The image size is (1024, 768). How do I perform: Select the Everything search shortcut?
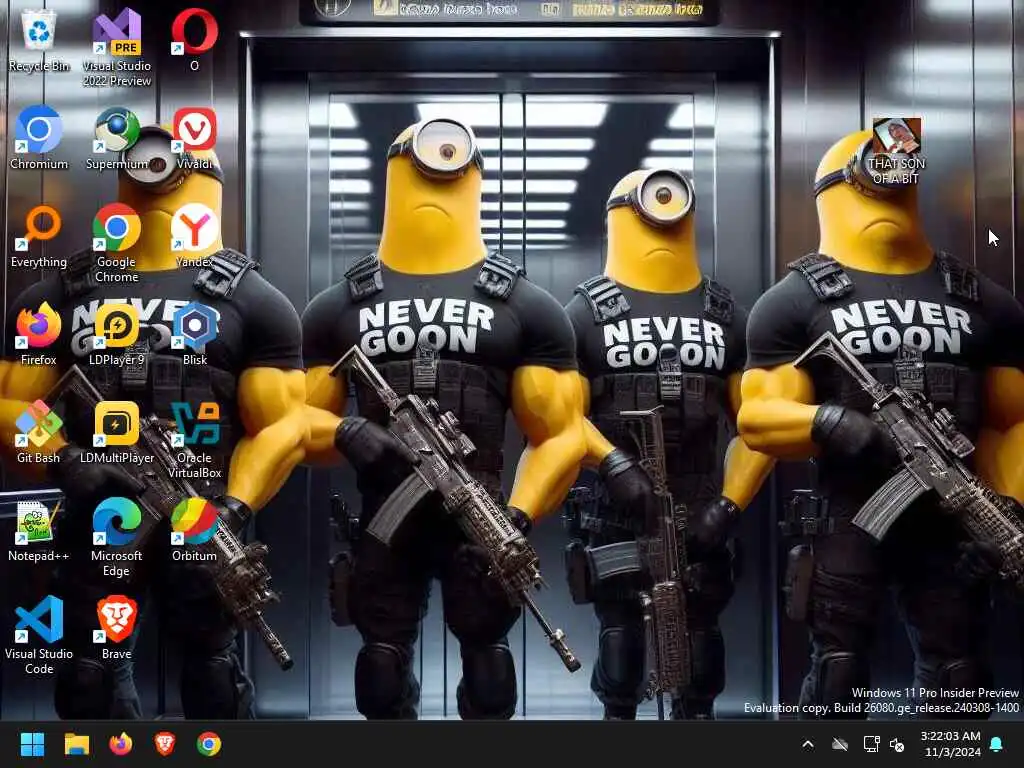39,236
